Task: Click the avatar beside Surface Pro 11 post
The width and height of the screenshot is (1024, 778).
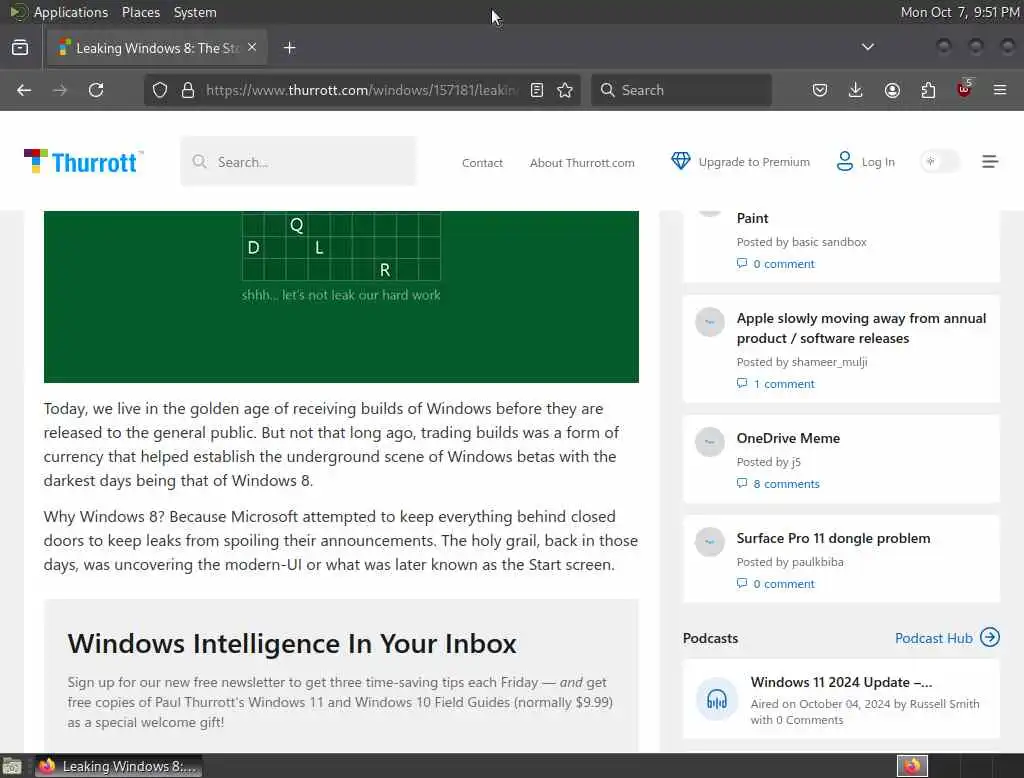Action: (709, 542)
